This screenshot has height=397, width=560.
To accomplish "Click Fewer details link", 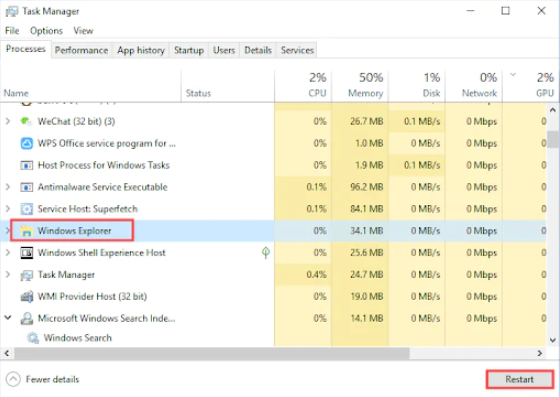I will click(x=52, y=379).
